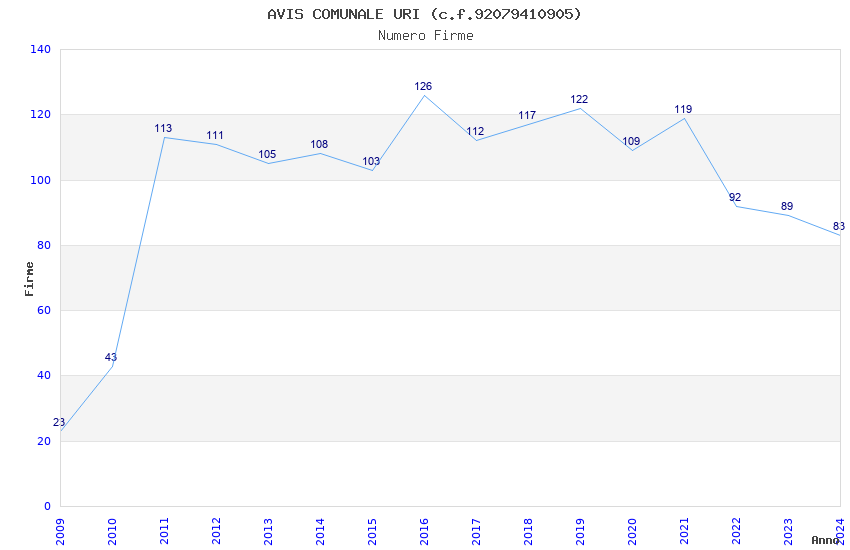Select data label 108 for 2014
Viewport: 850px width, 550px height.
[319, 144]
